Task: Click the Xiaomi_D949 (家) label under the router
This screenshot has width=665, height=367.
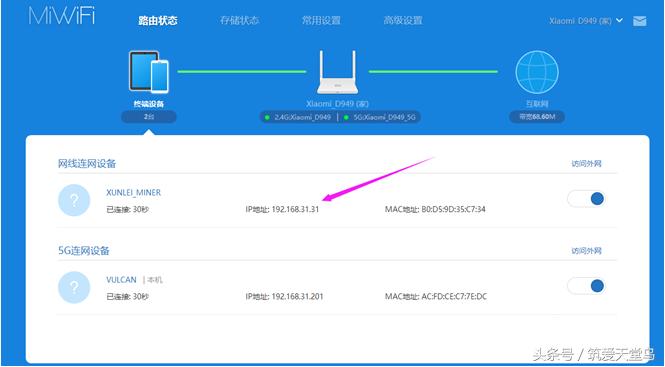Action: click(x=337, y=104)
